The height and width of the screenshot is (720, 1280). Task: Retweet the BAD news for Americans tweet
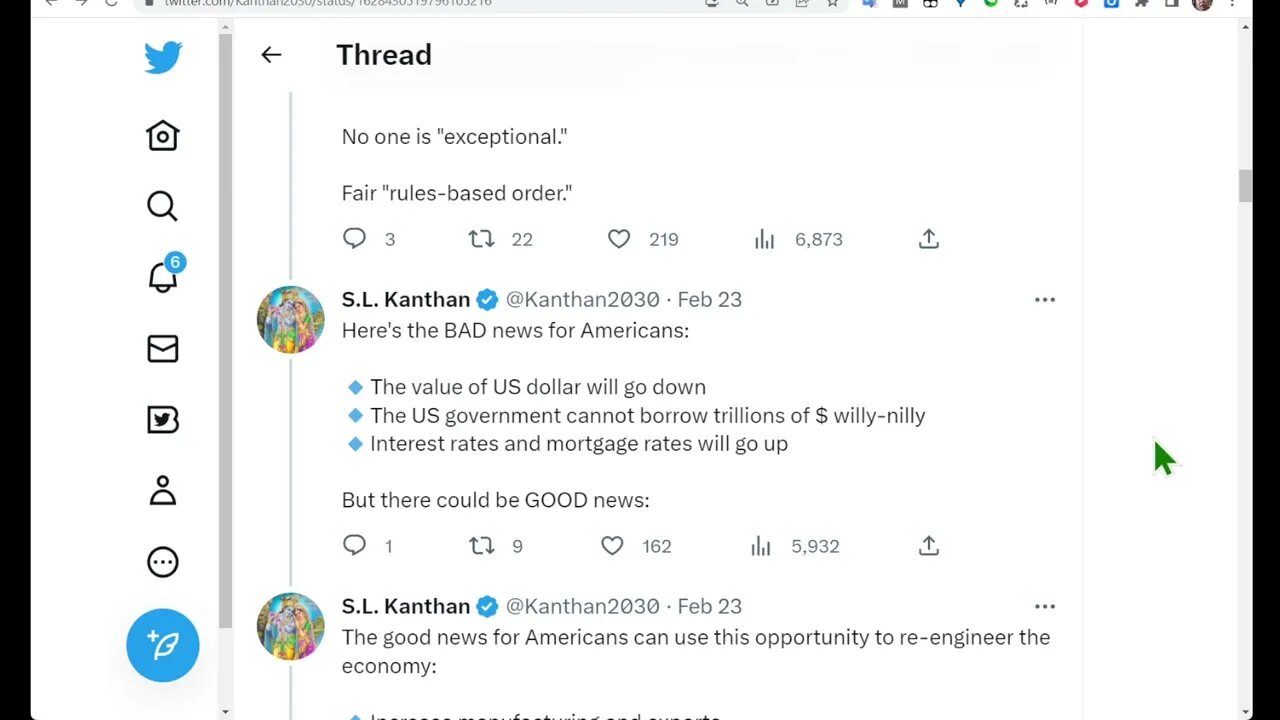[x=482, y=546]
